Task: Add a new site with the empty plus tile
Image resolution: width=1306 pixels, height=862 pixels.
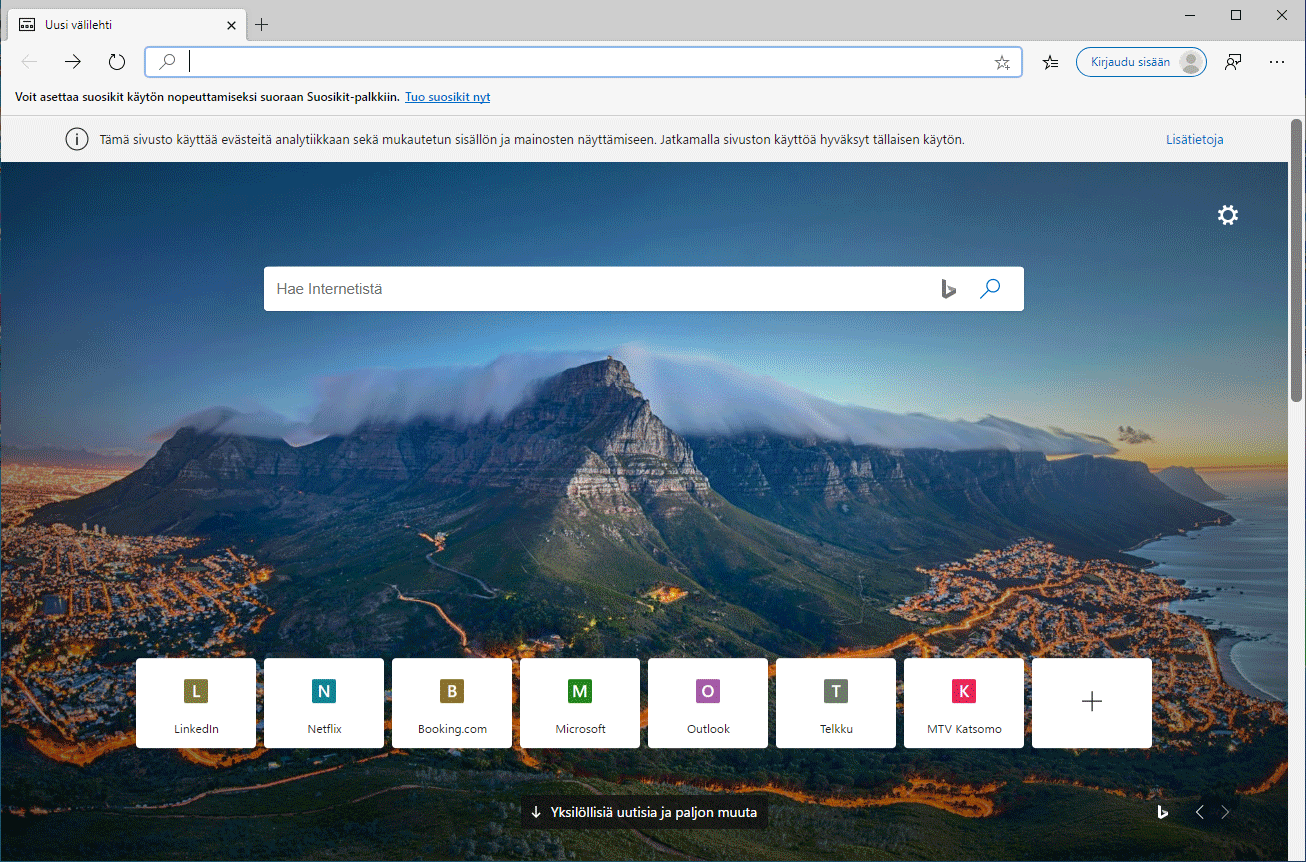Action: [1091, 702]
